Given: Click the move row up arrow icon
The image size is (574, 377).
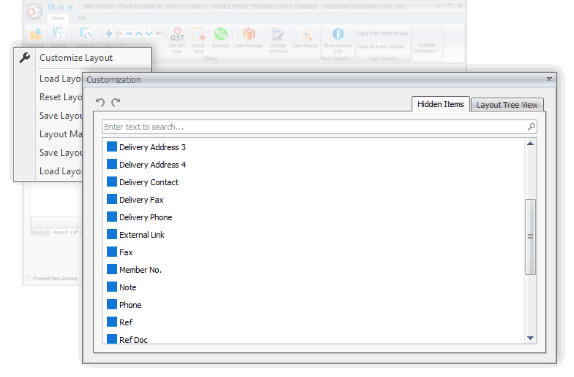Looking at the screenshot, I should click(x=139, y=33).
